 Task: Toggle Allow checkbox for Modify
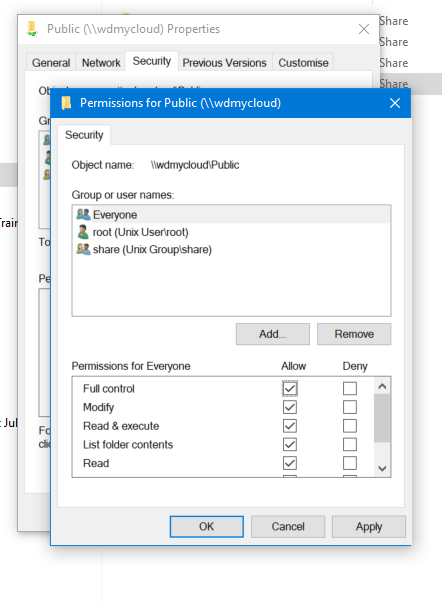(290, 407)
